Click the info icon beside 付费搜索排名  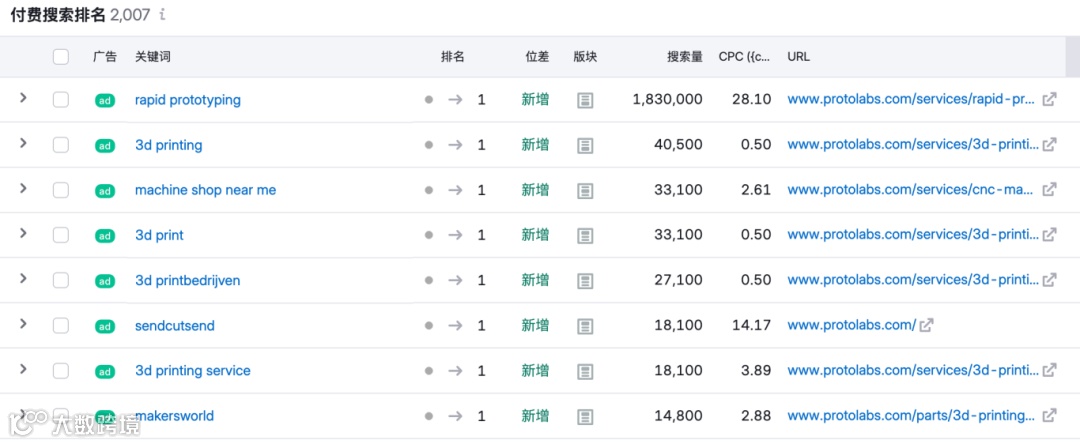click(163, 16)
